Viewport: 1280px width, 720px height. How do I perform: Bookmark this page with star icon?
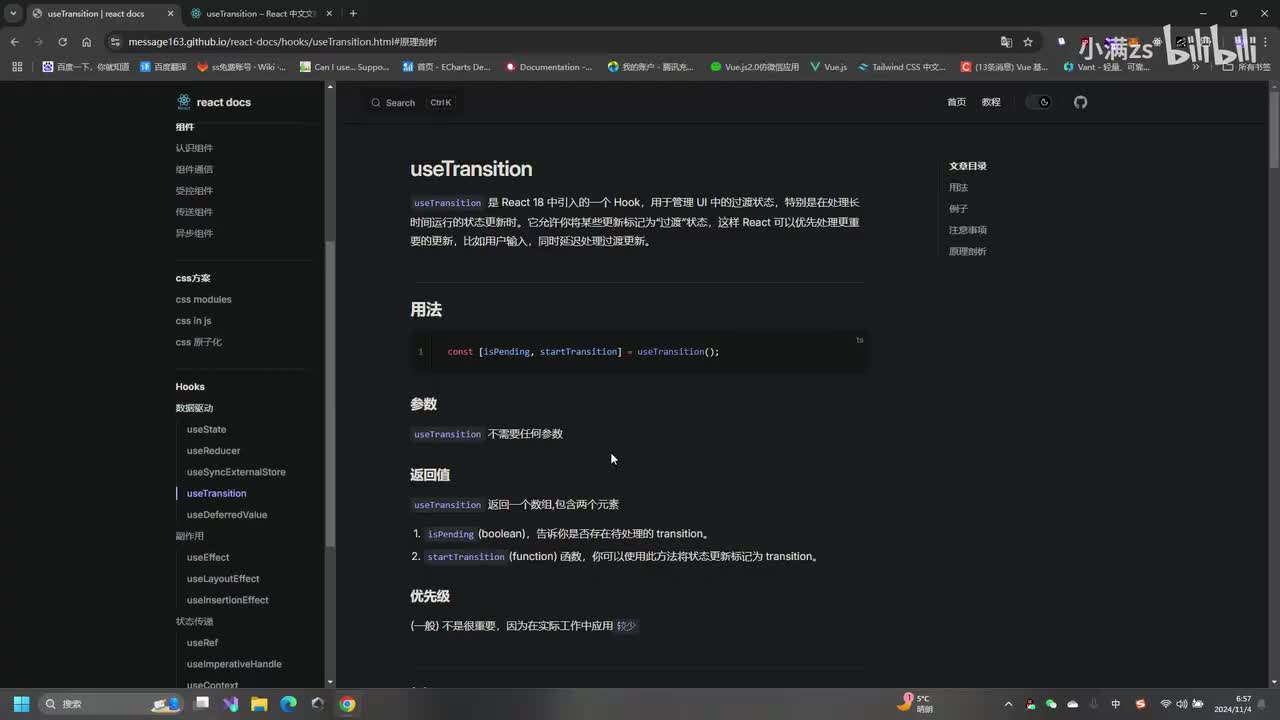[1028, 42]
